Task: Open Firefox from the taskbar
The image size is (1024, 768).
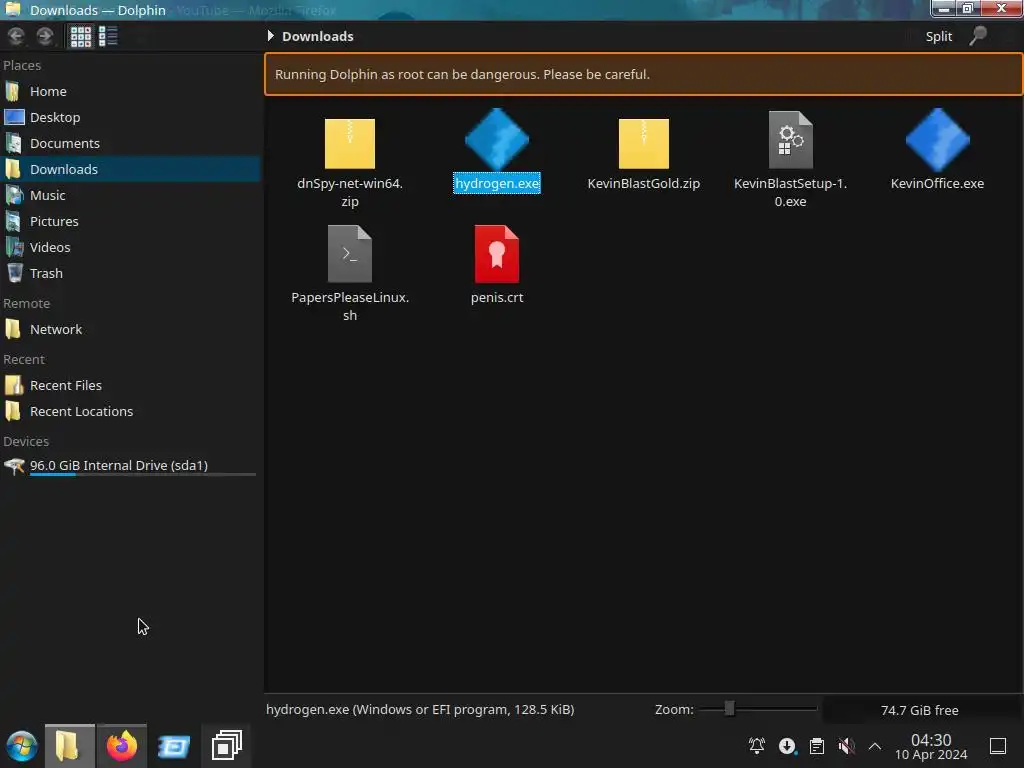Action: pos(122,746)
